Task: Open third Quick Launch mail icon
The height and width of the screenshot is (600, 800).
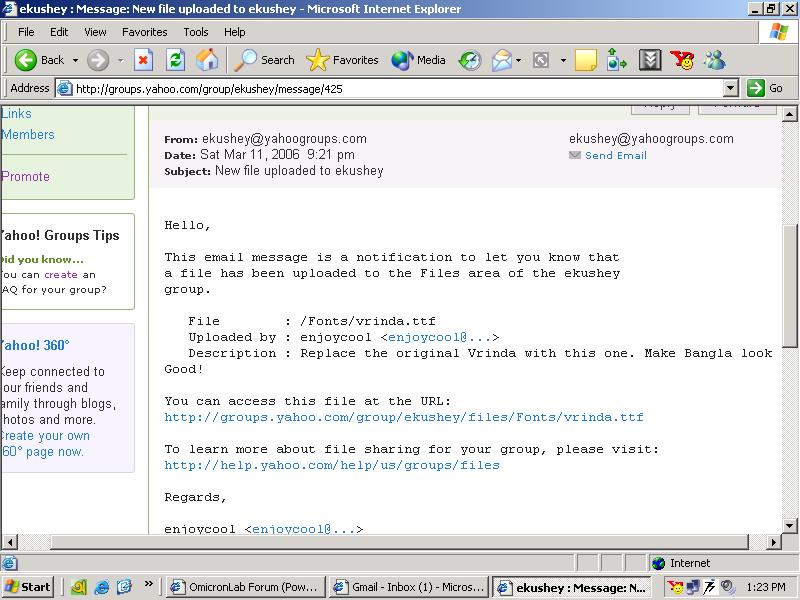Action: 124,587
